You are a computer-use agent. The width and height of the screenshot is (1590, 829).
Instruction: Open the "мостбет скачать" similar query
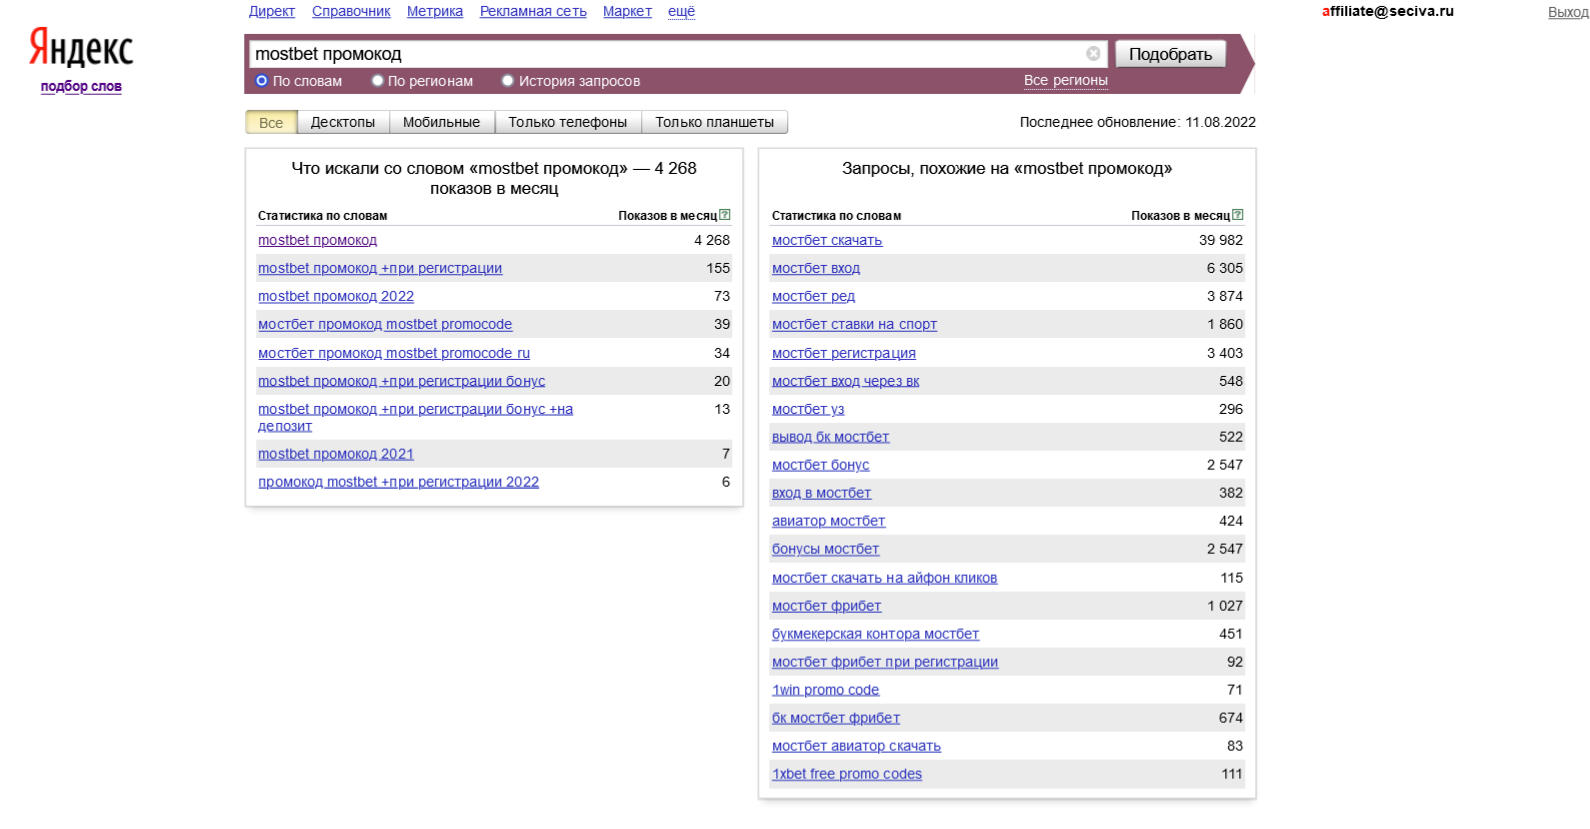coord(827,240)
